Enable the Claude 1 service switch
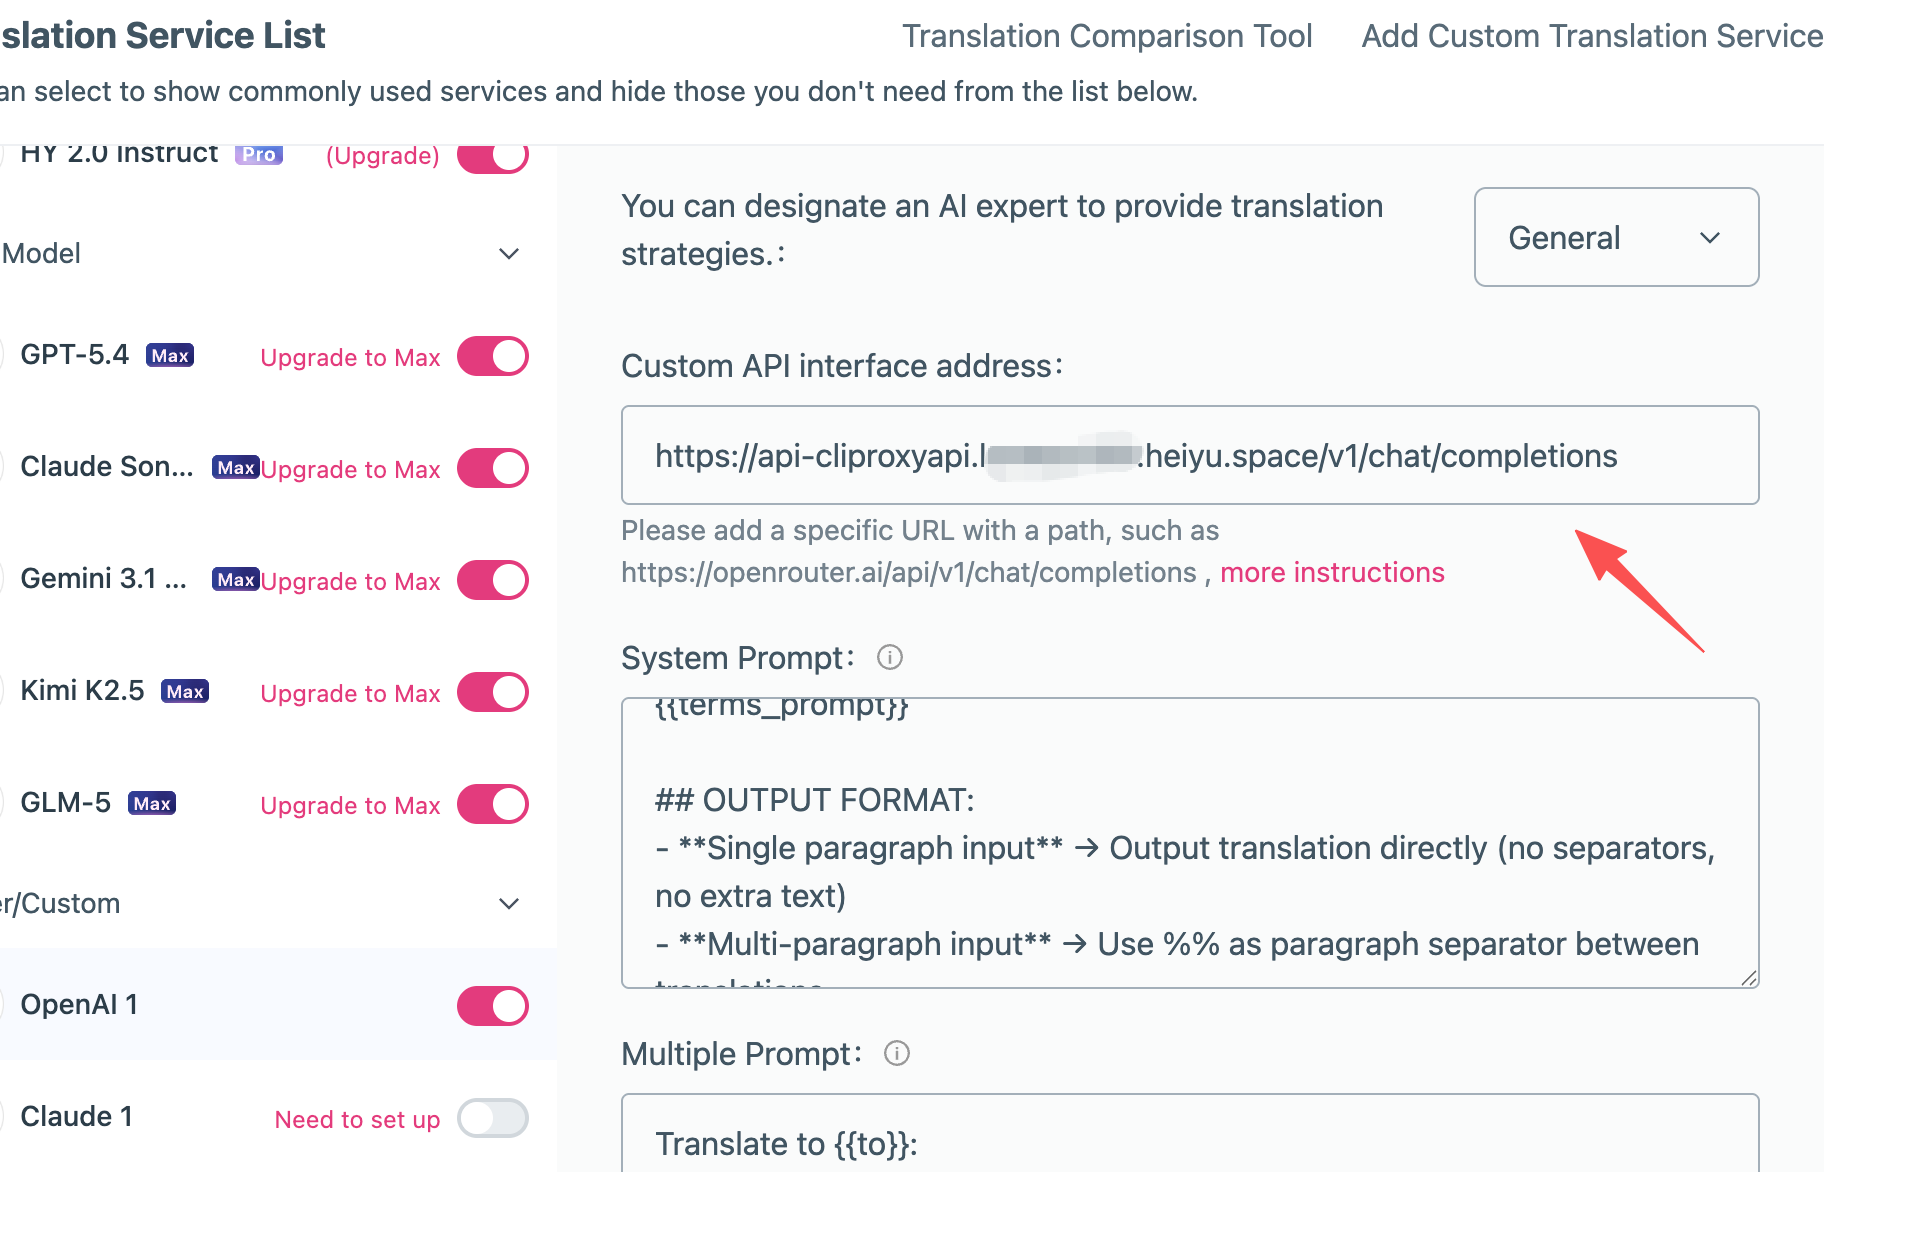1924x1238 pixels. click(493, 1118)
